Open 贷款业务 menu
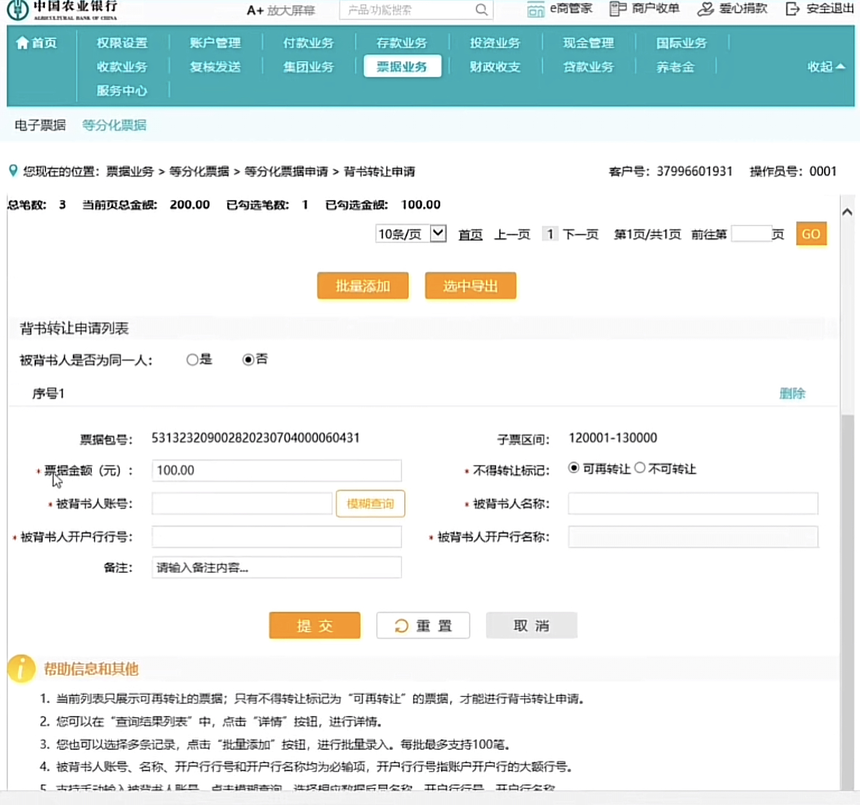This screenshot has width=860, height=805. [x=588, y=67]
